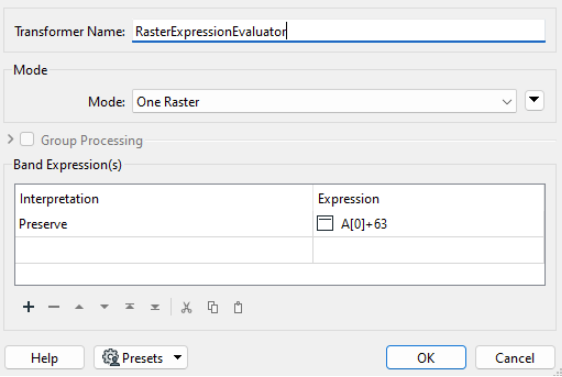This screenshot has height=377, width=562.
Task: Confirm the dialog with OK
Action: (x=426, y=357)
